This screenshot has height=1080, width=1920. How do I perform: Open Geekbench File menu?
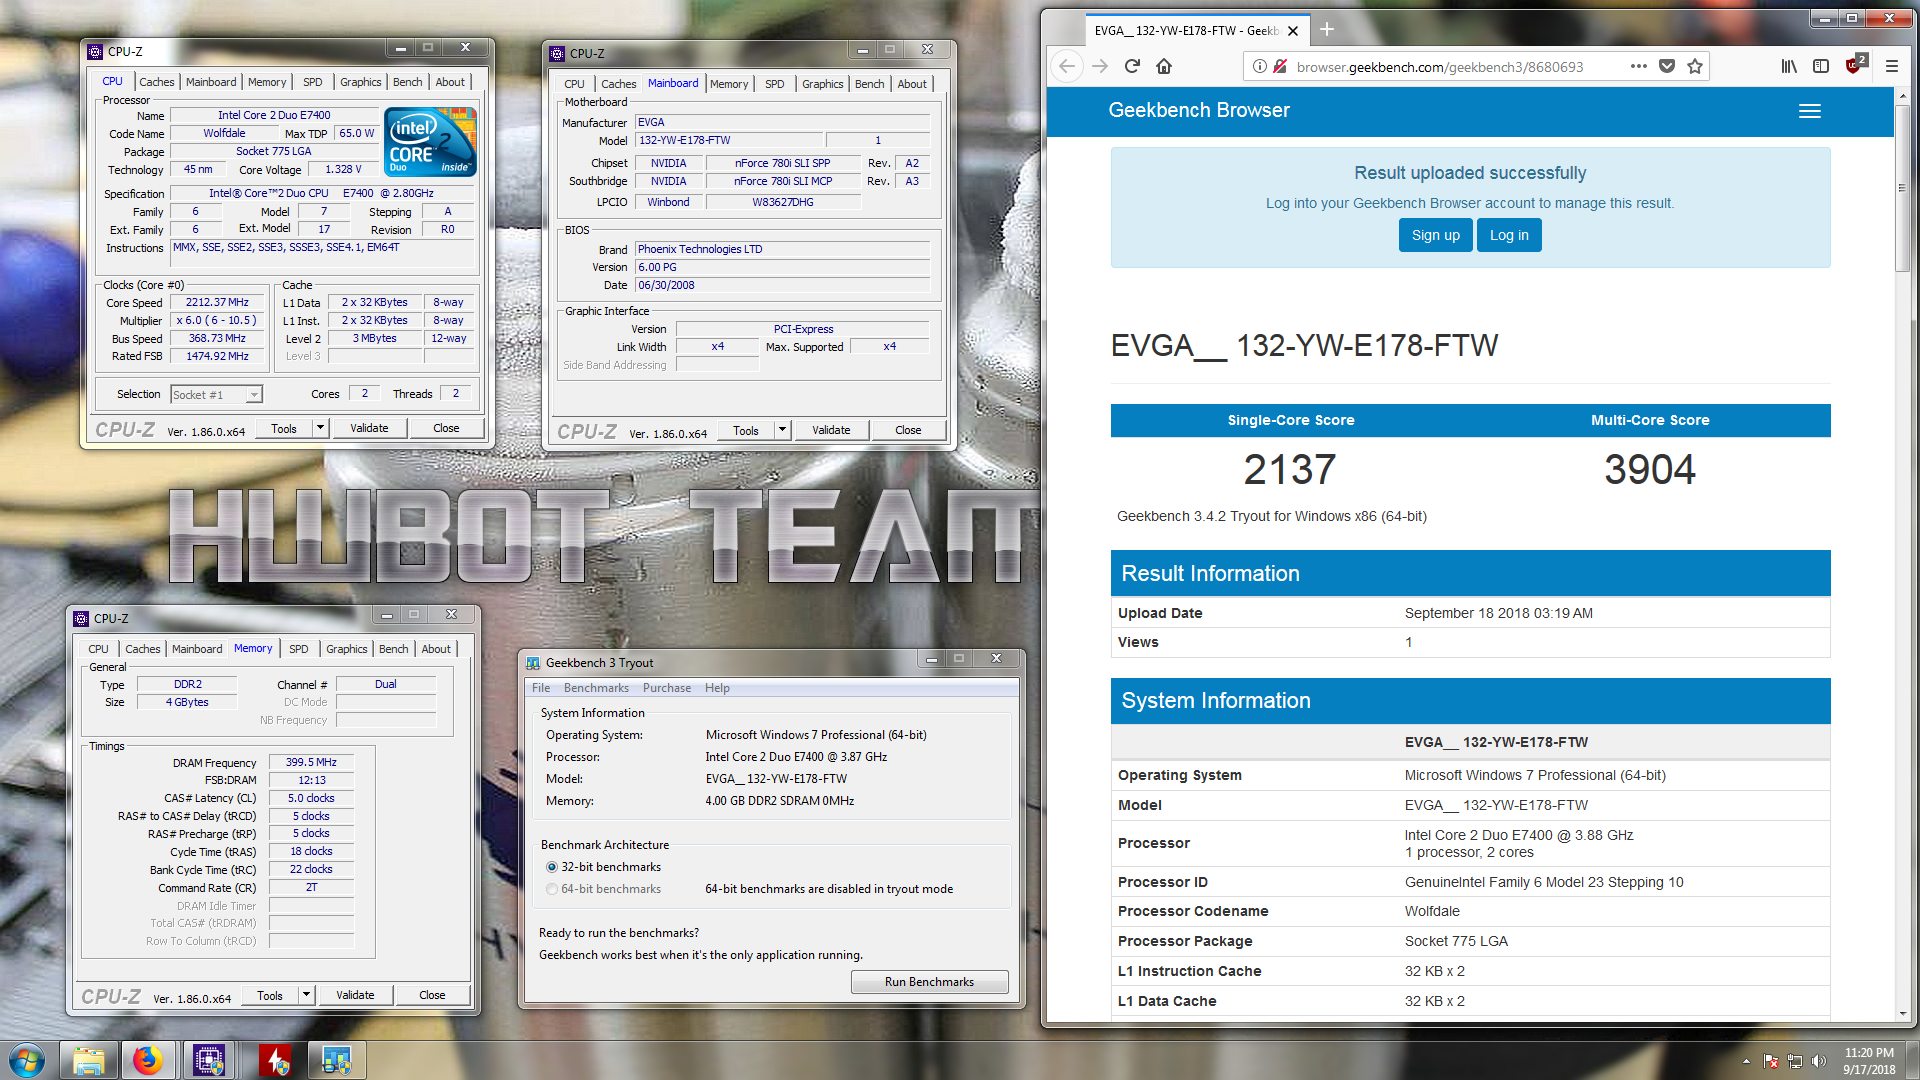pyautogui.click(x=541, y=688)
